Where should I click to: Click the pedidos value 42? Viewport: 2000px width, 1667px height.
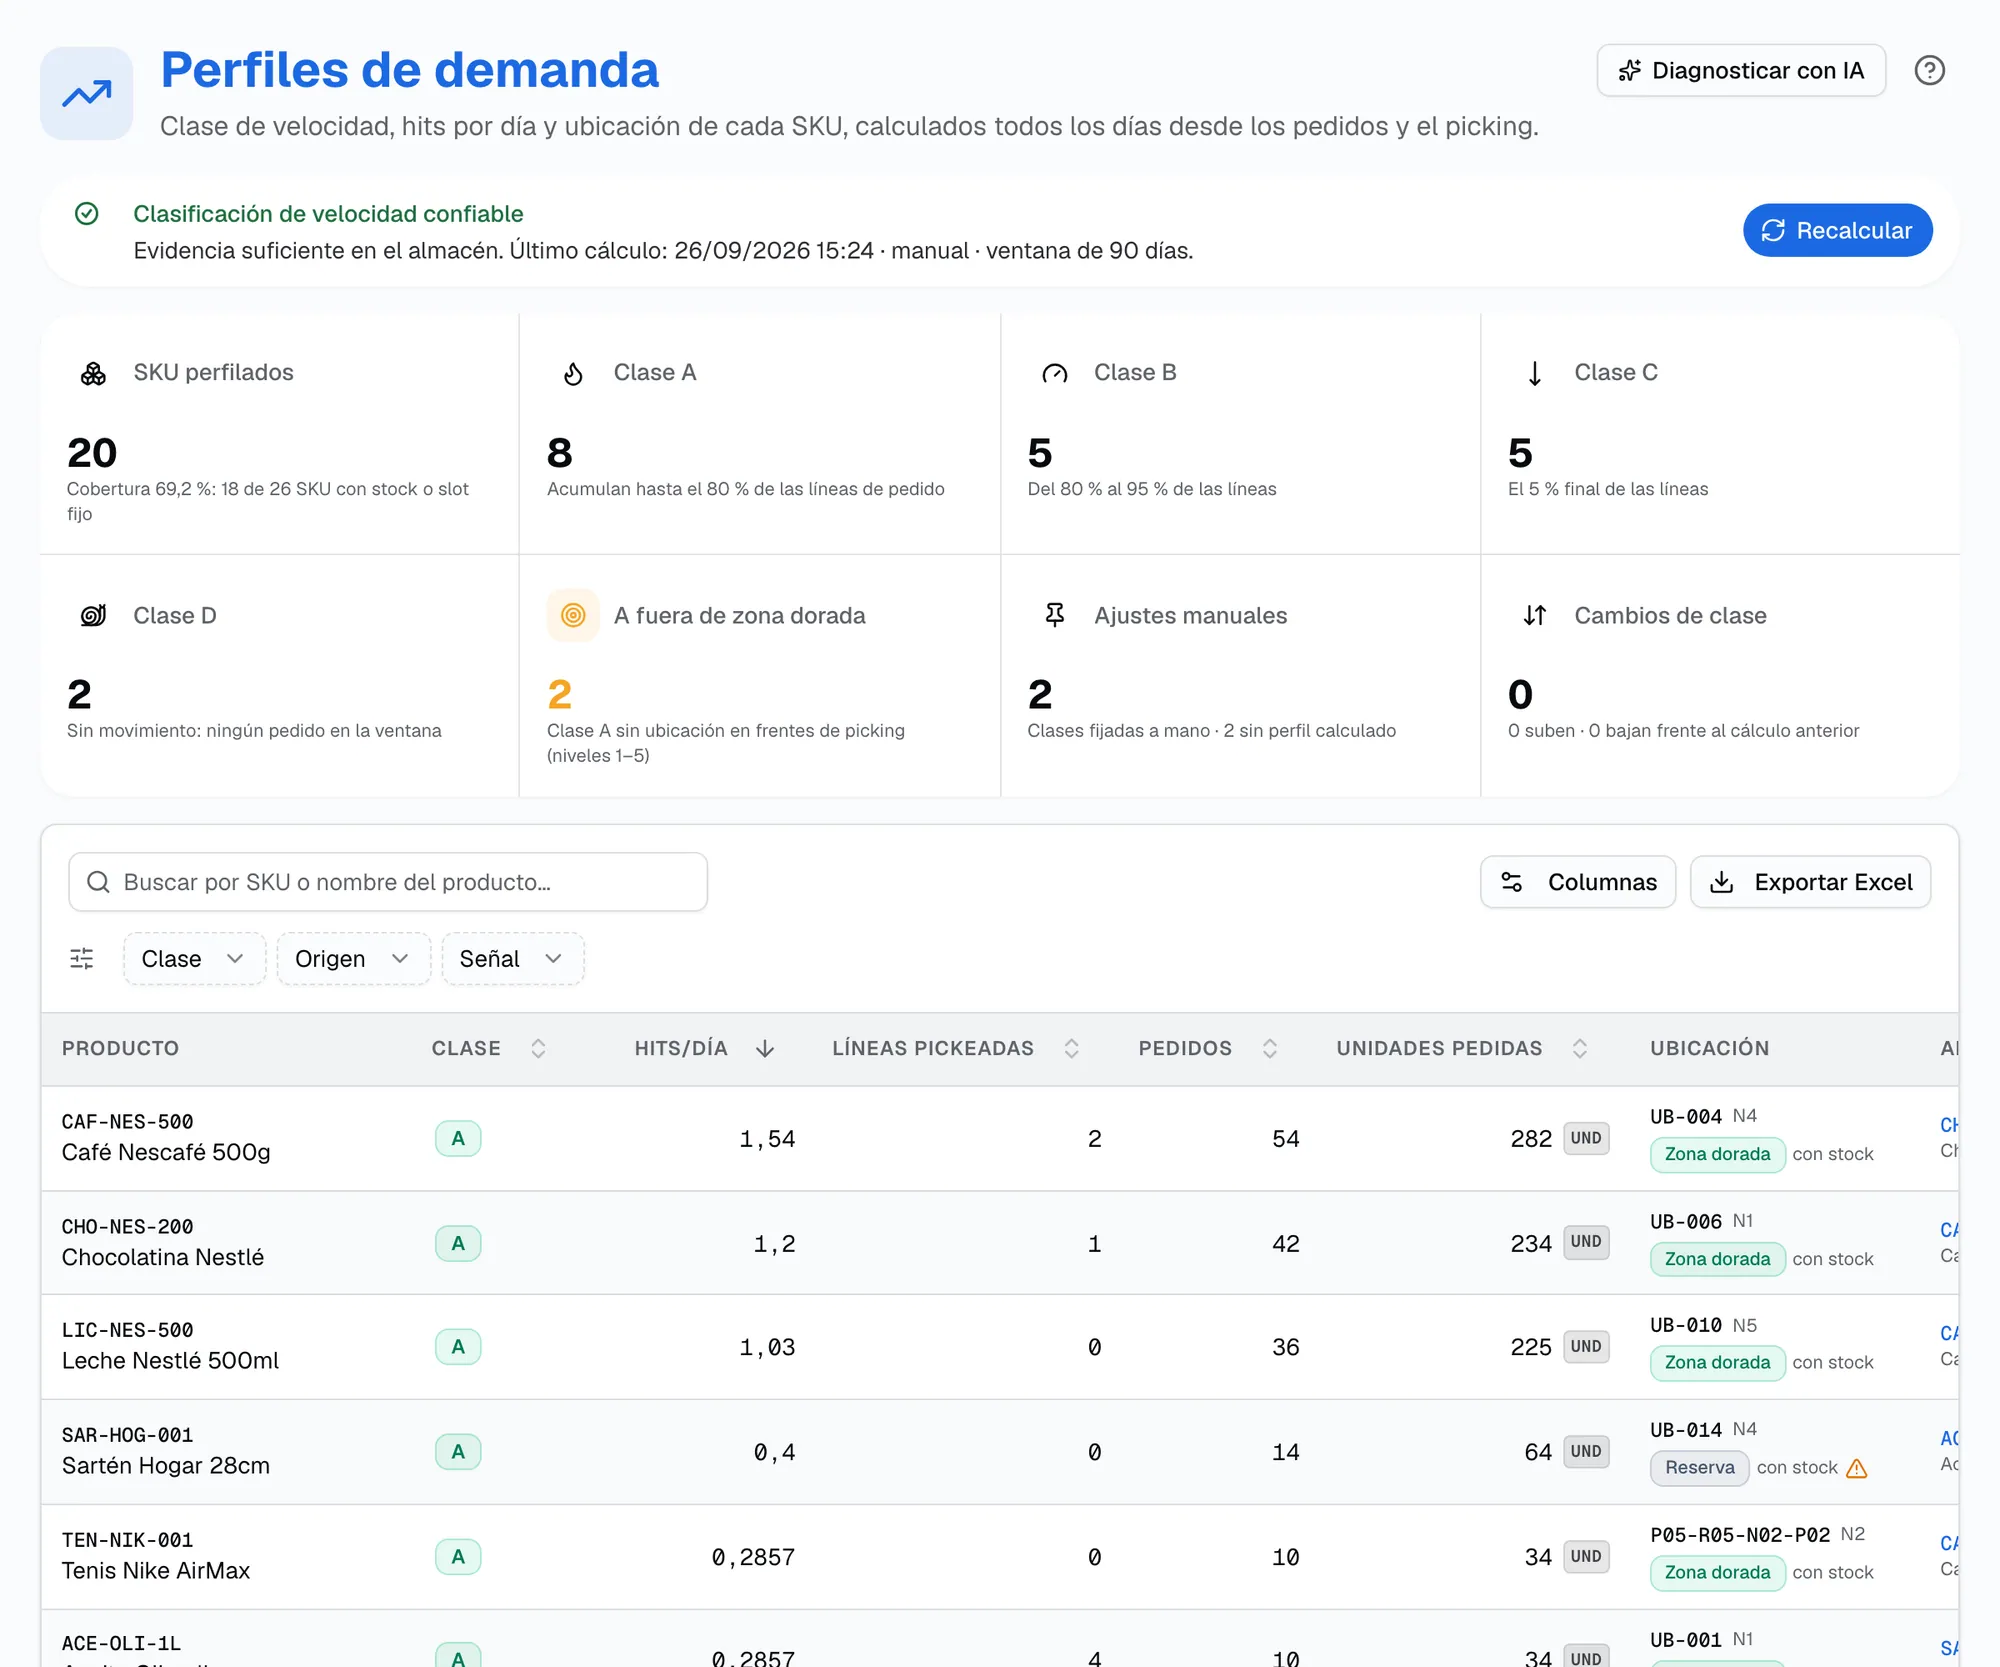[x=1285, y=1244]
